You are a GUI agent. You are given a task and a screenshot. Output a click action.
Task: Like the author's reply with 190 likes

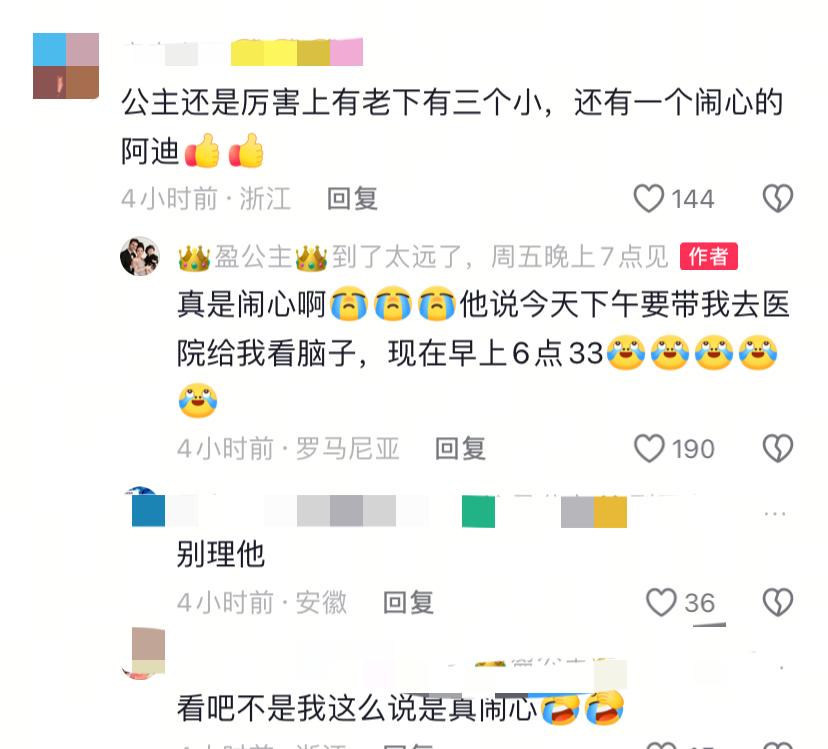[649, 448]
